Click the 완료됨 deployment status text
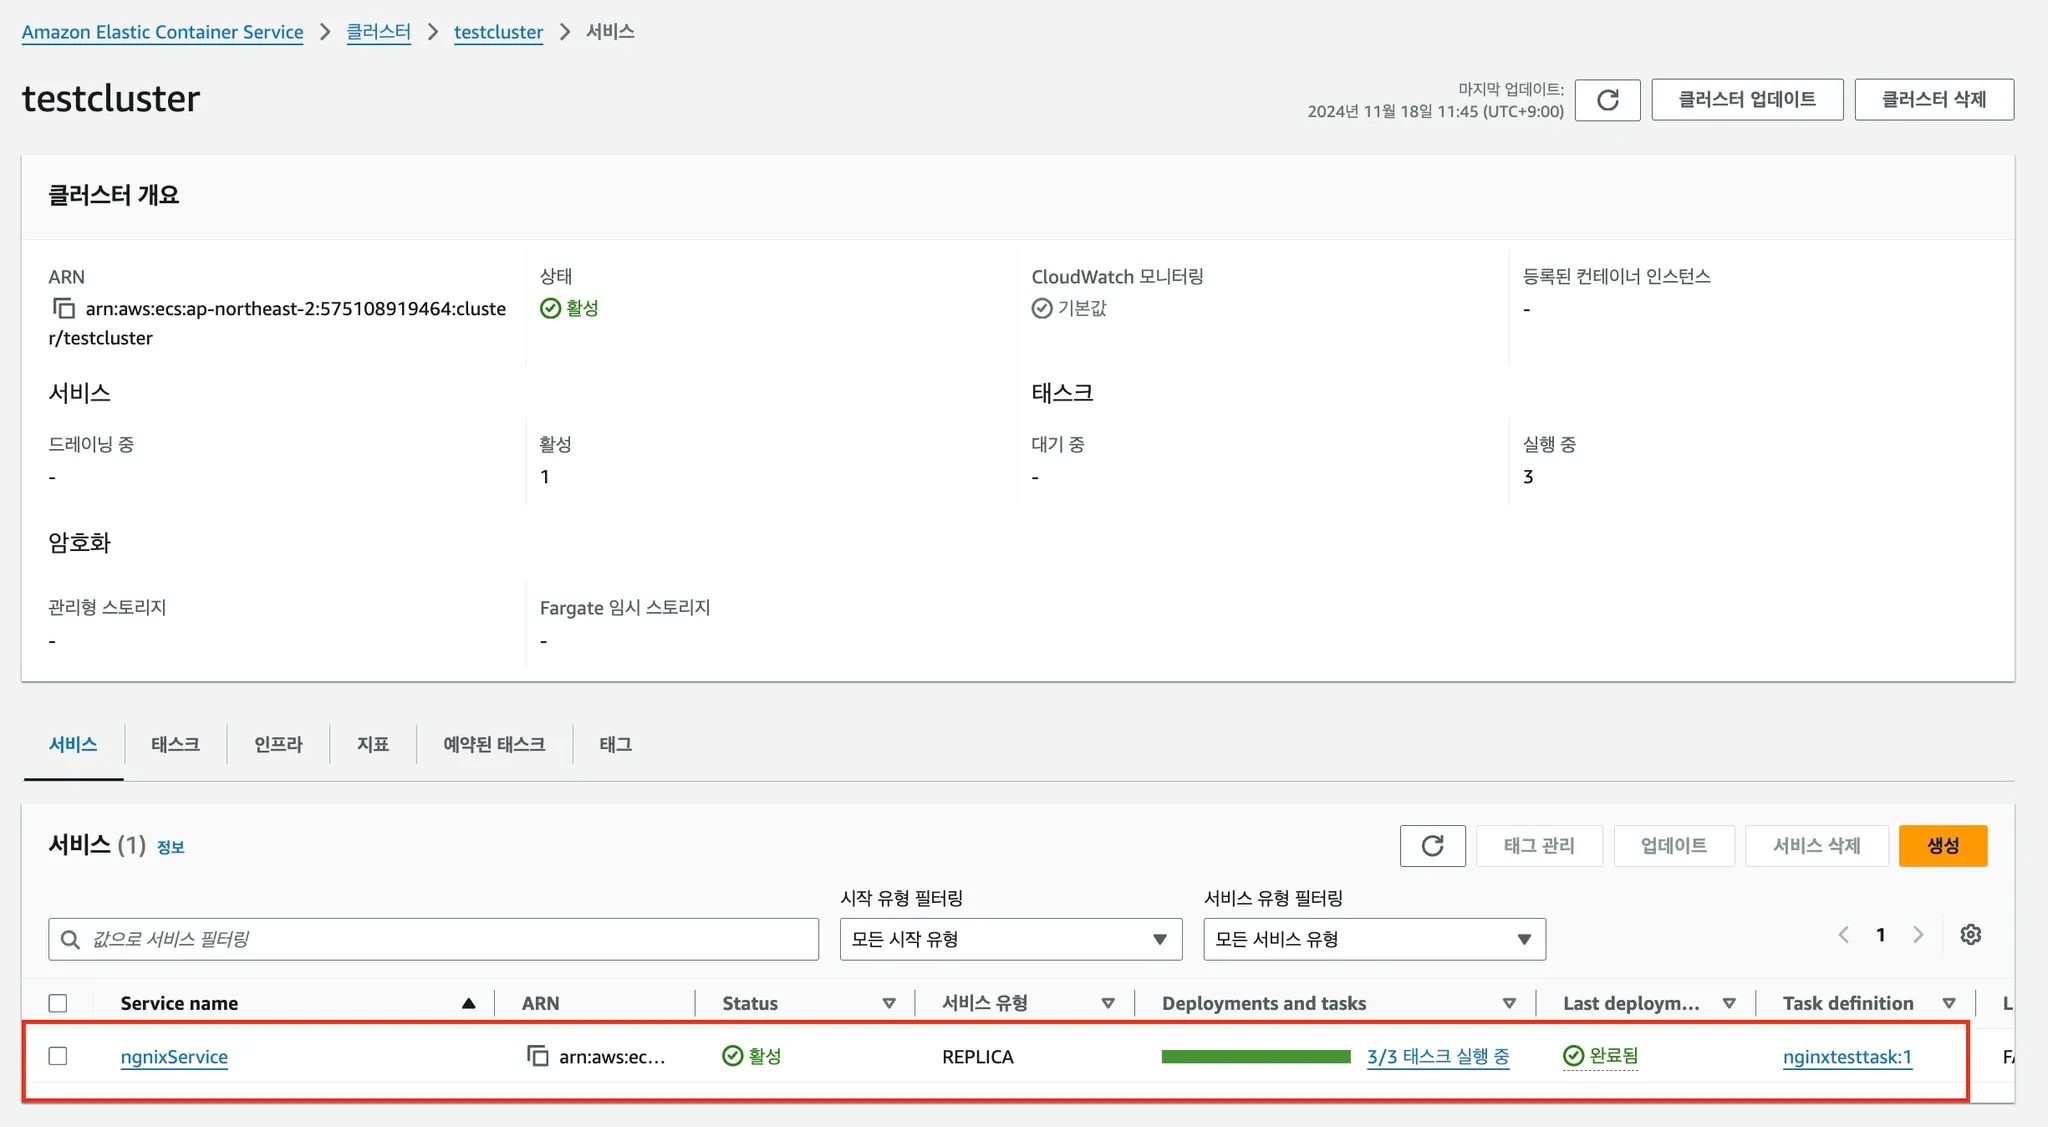The height and width of the screenshot is (1127, 2048). coord(1613,1056)
